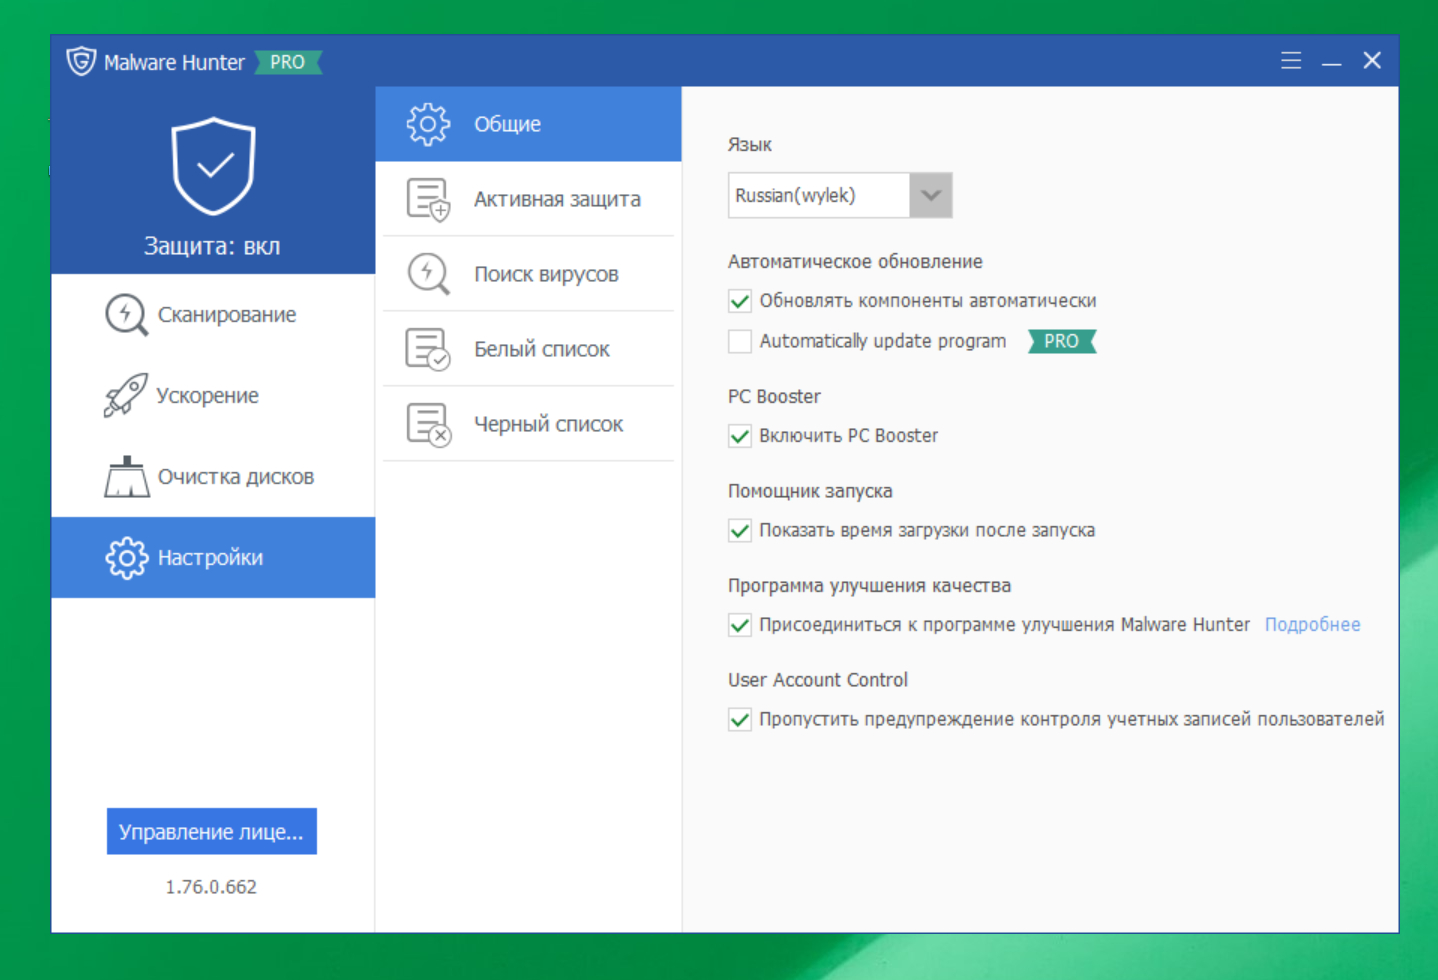Click the Управление лице... button
Screen dimensions: 1438x980
[212, 831]
